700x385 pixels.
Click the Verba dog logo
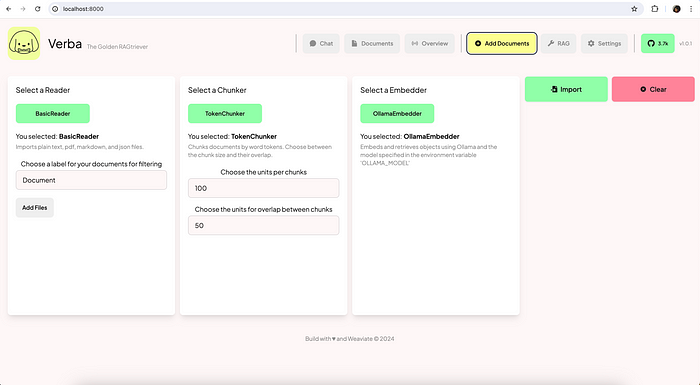point(24,43)
